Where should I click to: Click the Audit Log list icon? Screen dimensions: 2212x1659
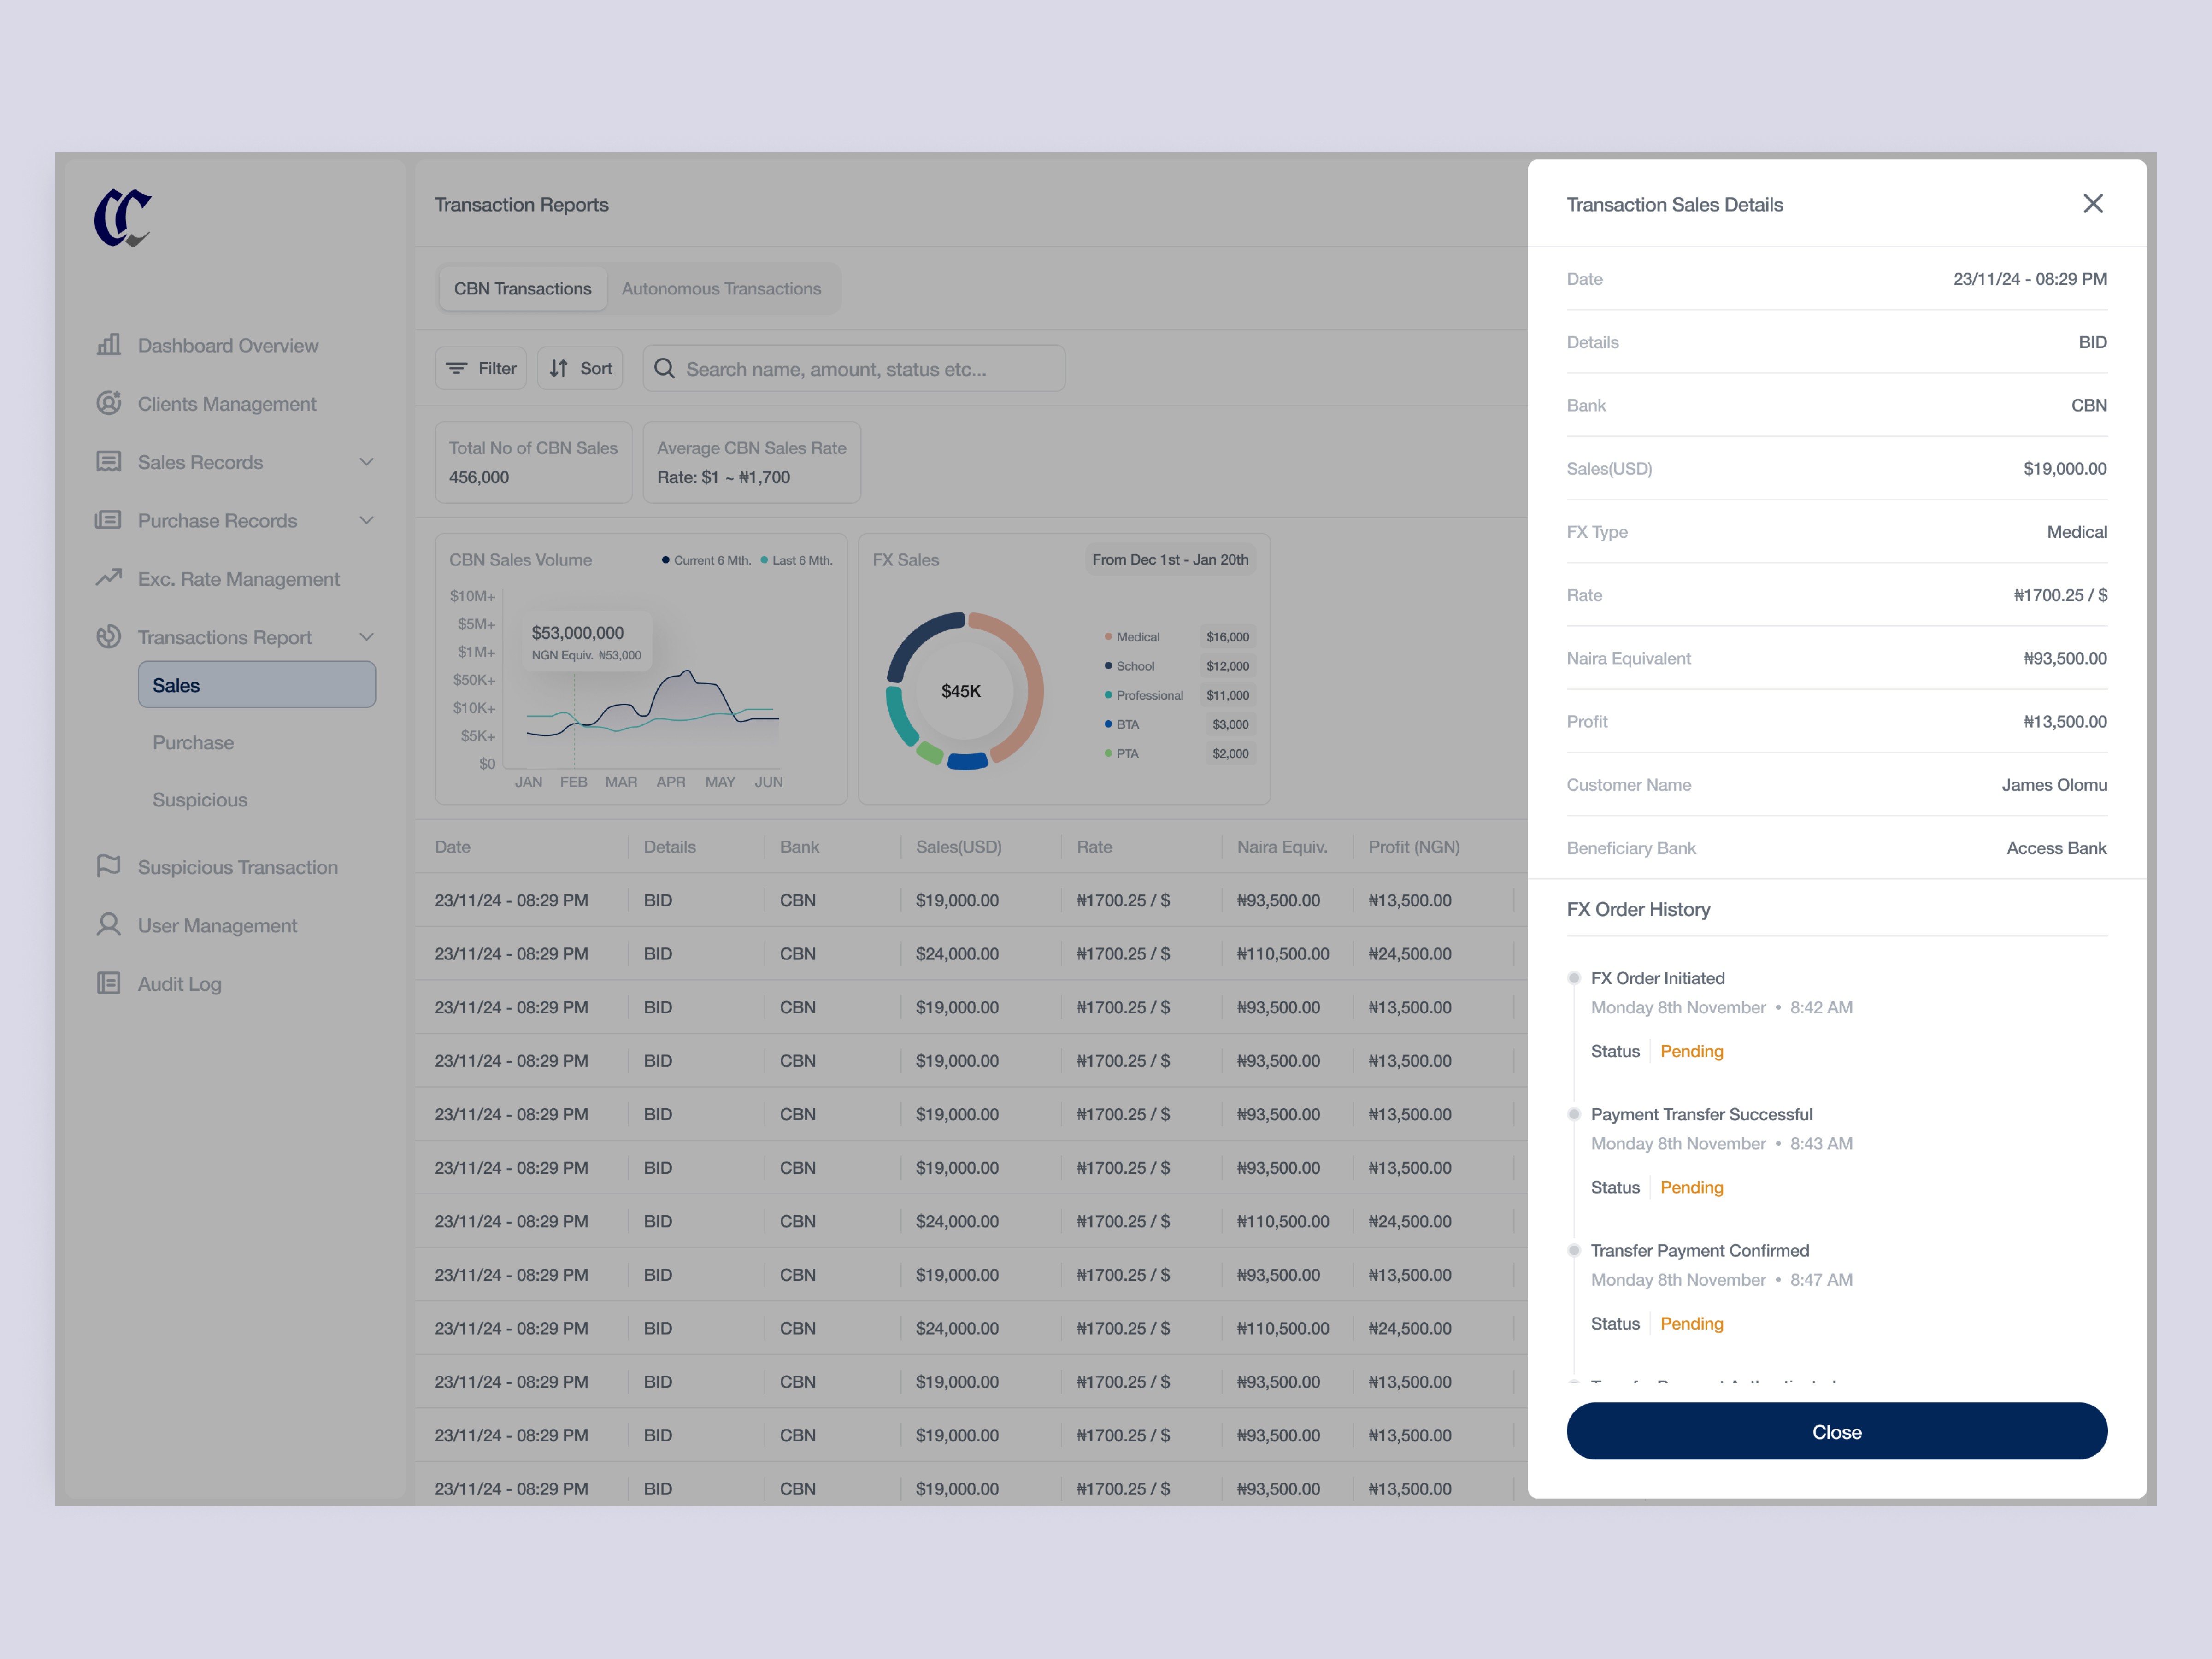(x=109, y=983)
